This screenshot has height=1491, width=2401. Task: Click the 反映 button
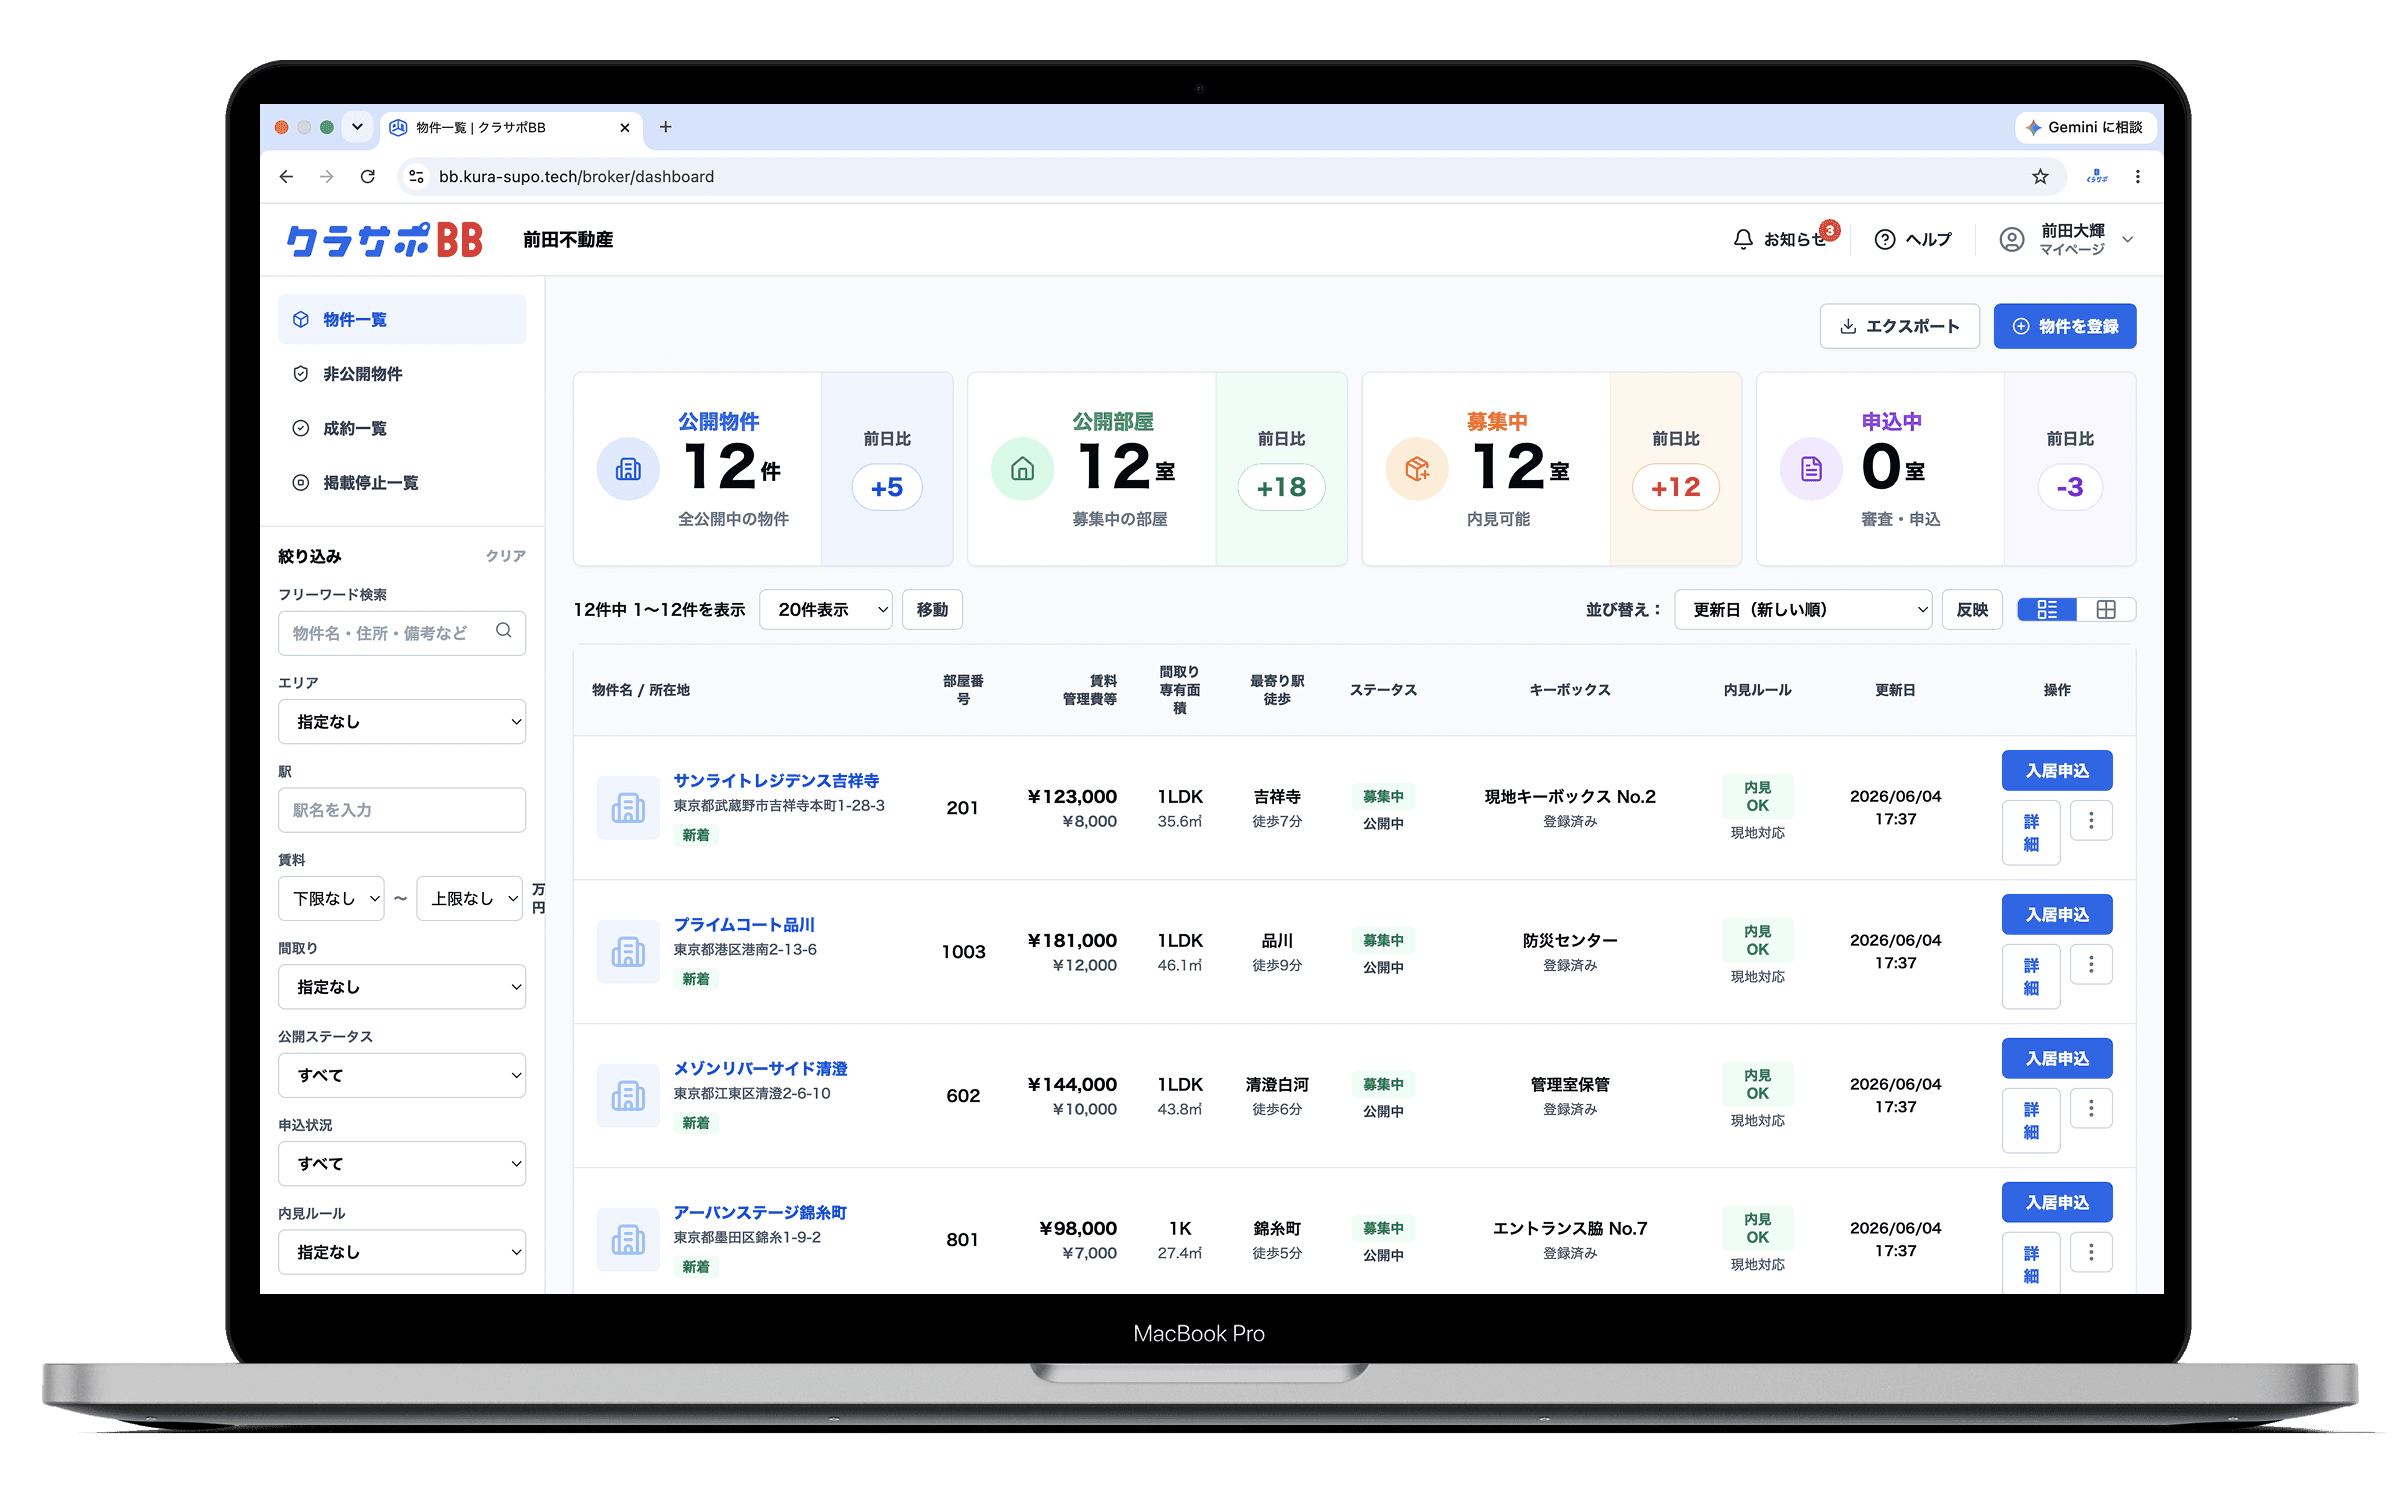pyautogui.click(x=1972, y=610)
